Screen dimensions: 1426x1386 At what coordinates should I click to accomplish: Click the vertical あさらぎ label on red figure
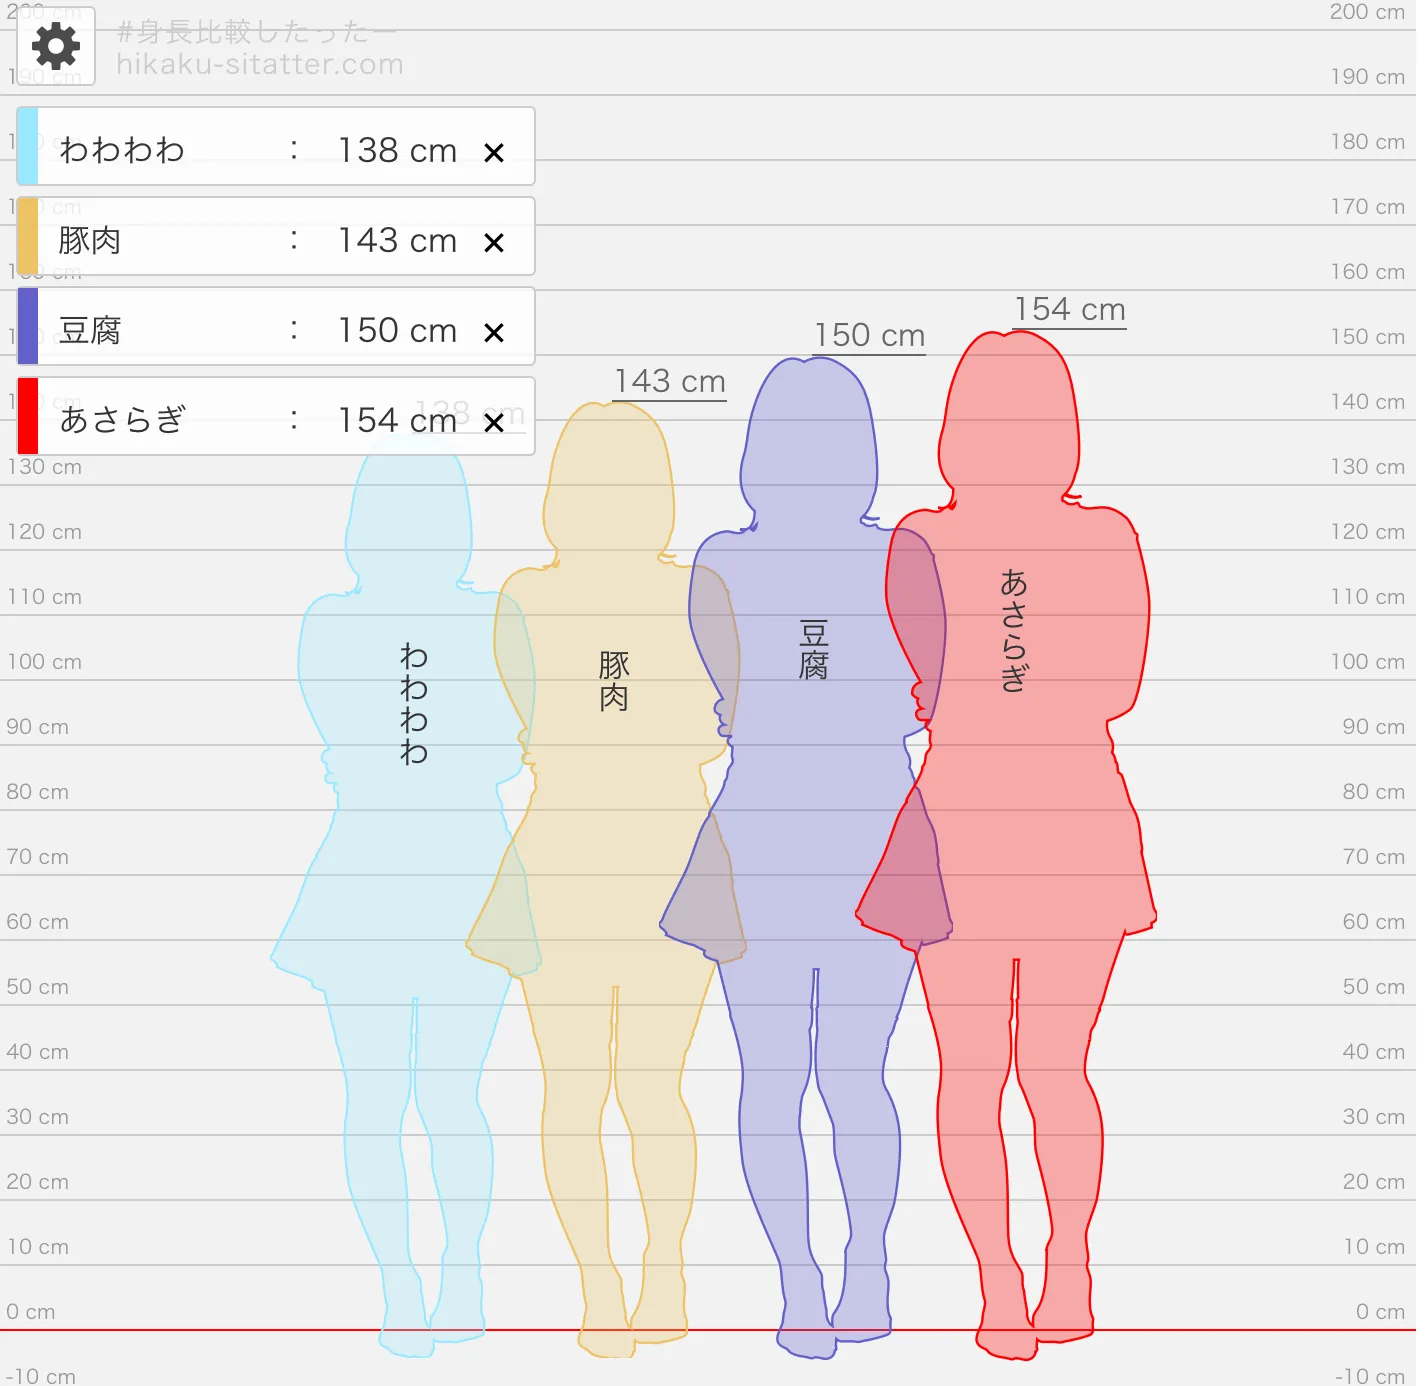click(x=1014, y=631)
